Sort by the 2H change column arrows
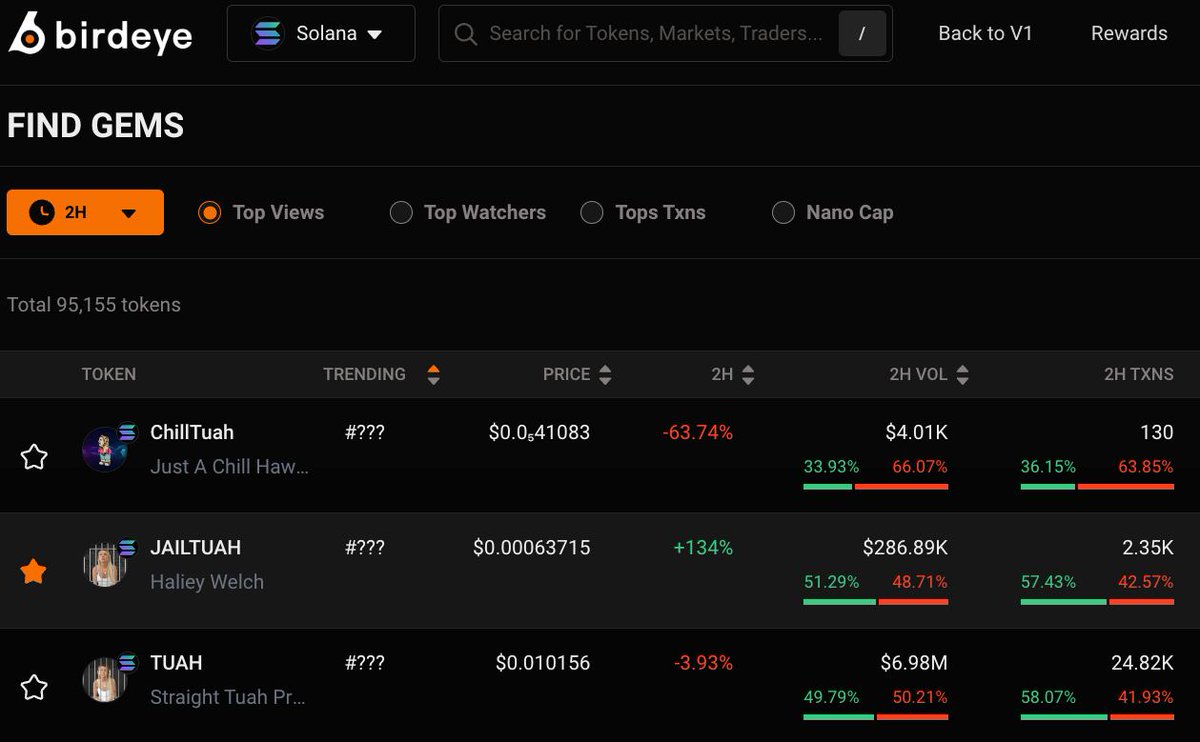 click(x=748, y=375)
